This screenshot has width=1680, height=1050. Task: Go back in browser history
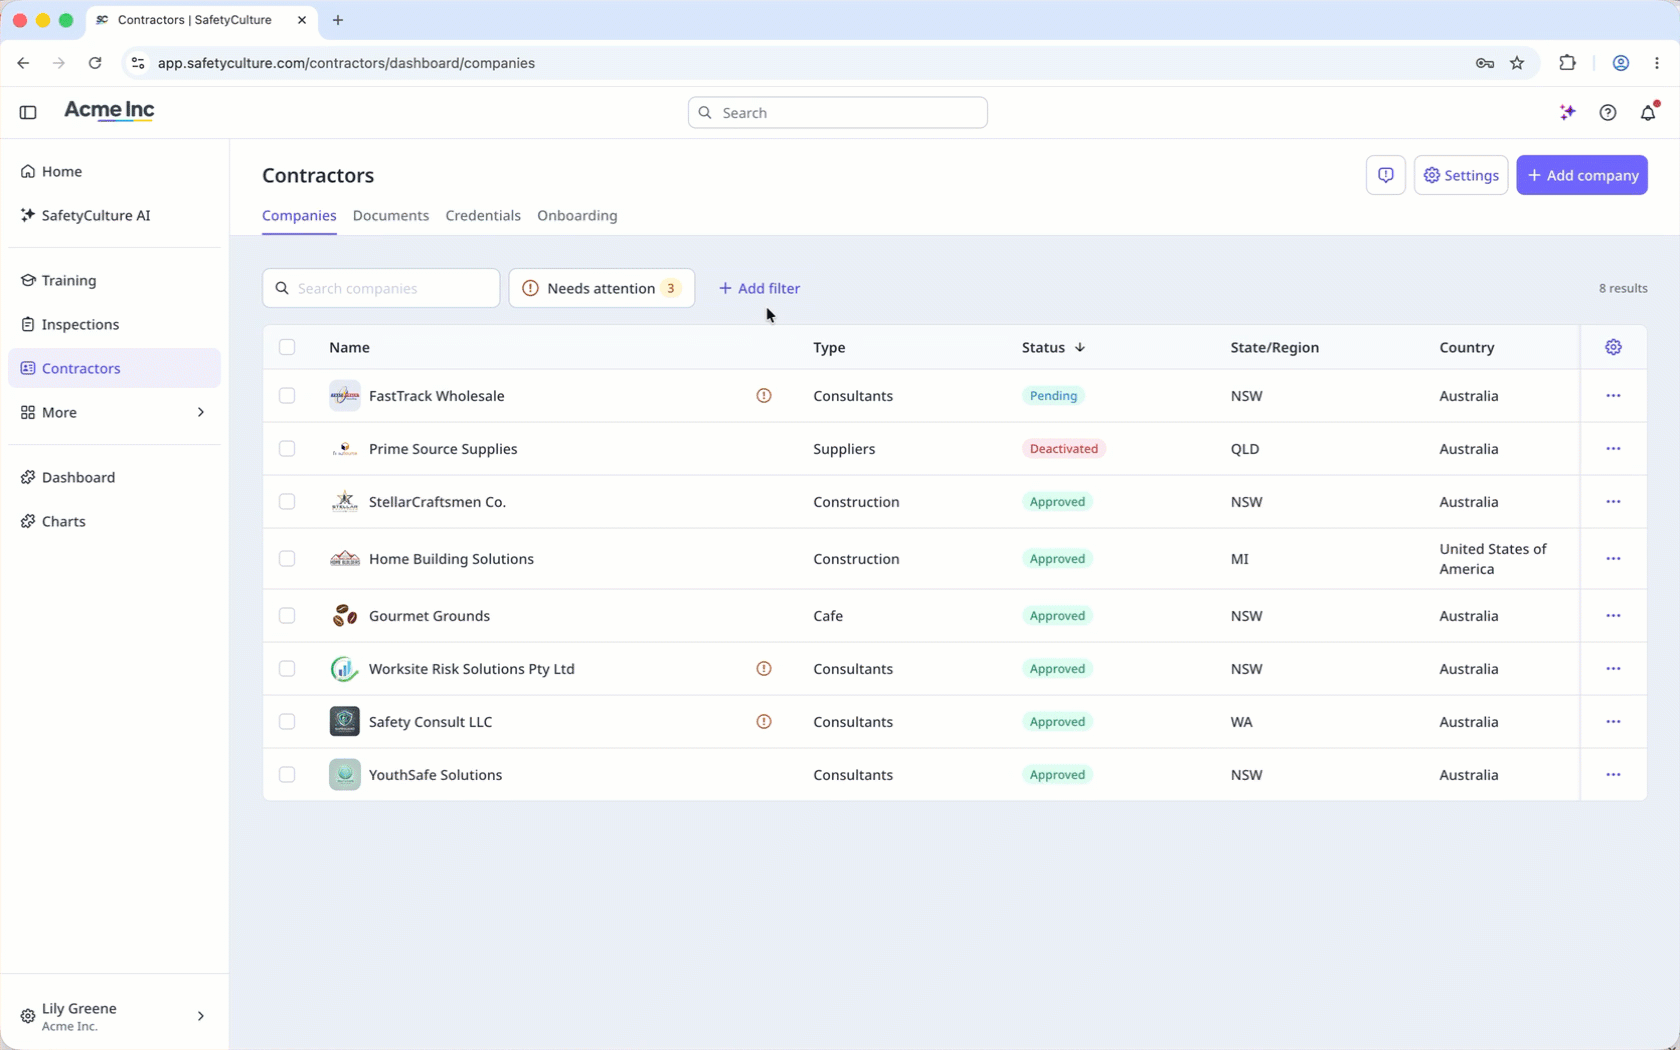(23, 63)
